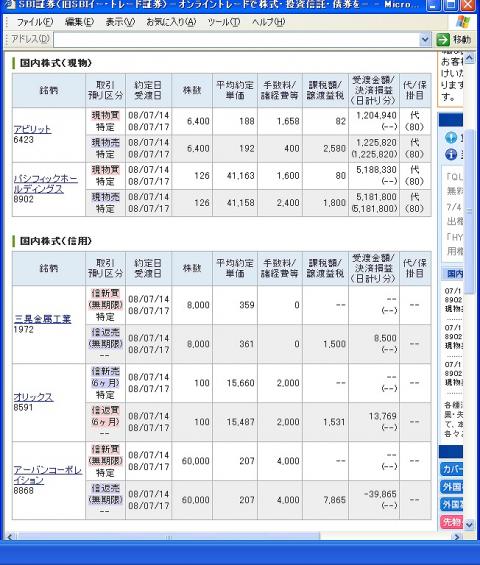Open the address bar dropdown arrow
The image size is (480, 565).
pyautogui.click(x=425, y=39)
